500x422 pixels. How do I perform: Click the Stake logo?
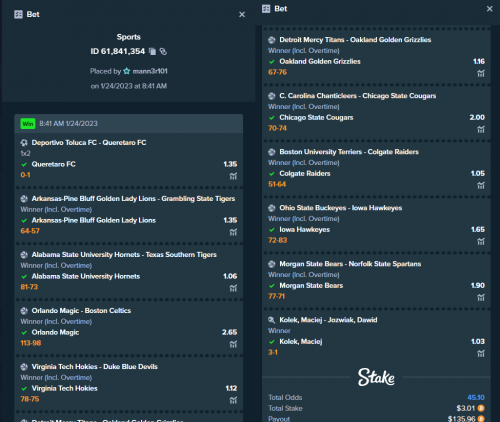pos(376,377)
